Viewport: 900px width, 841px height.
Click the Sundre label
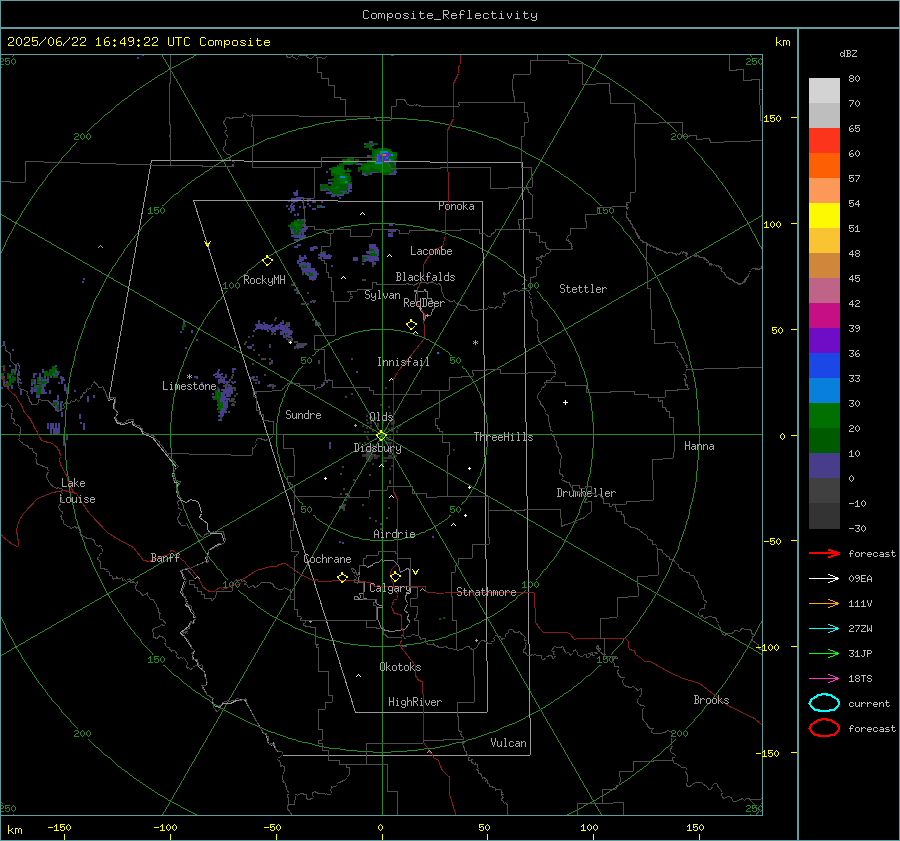[303, 414]
